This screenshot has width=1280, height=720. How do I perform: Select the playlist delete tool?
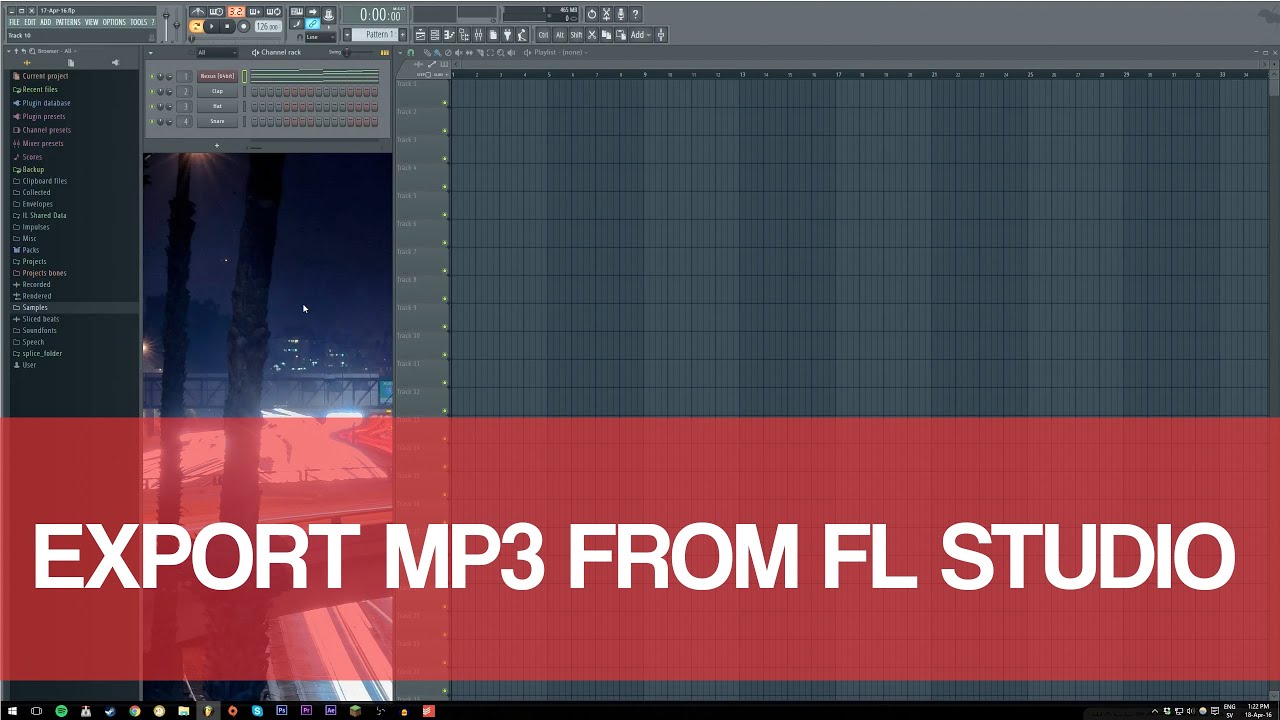[448, 52]
